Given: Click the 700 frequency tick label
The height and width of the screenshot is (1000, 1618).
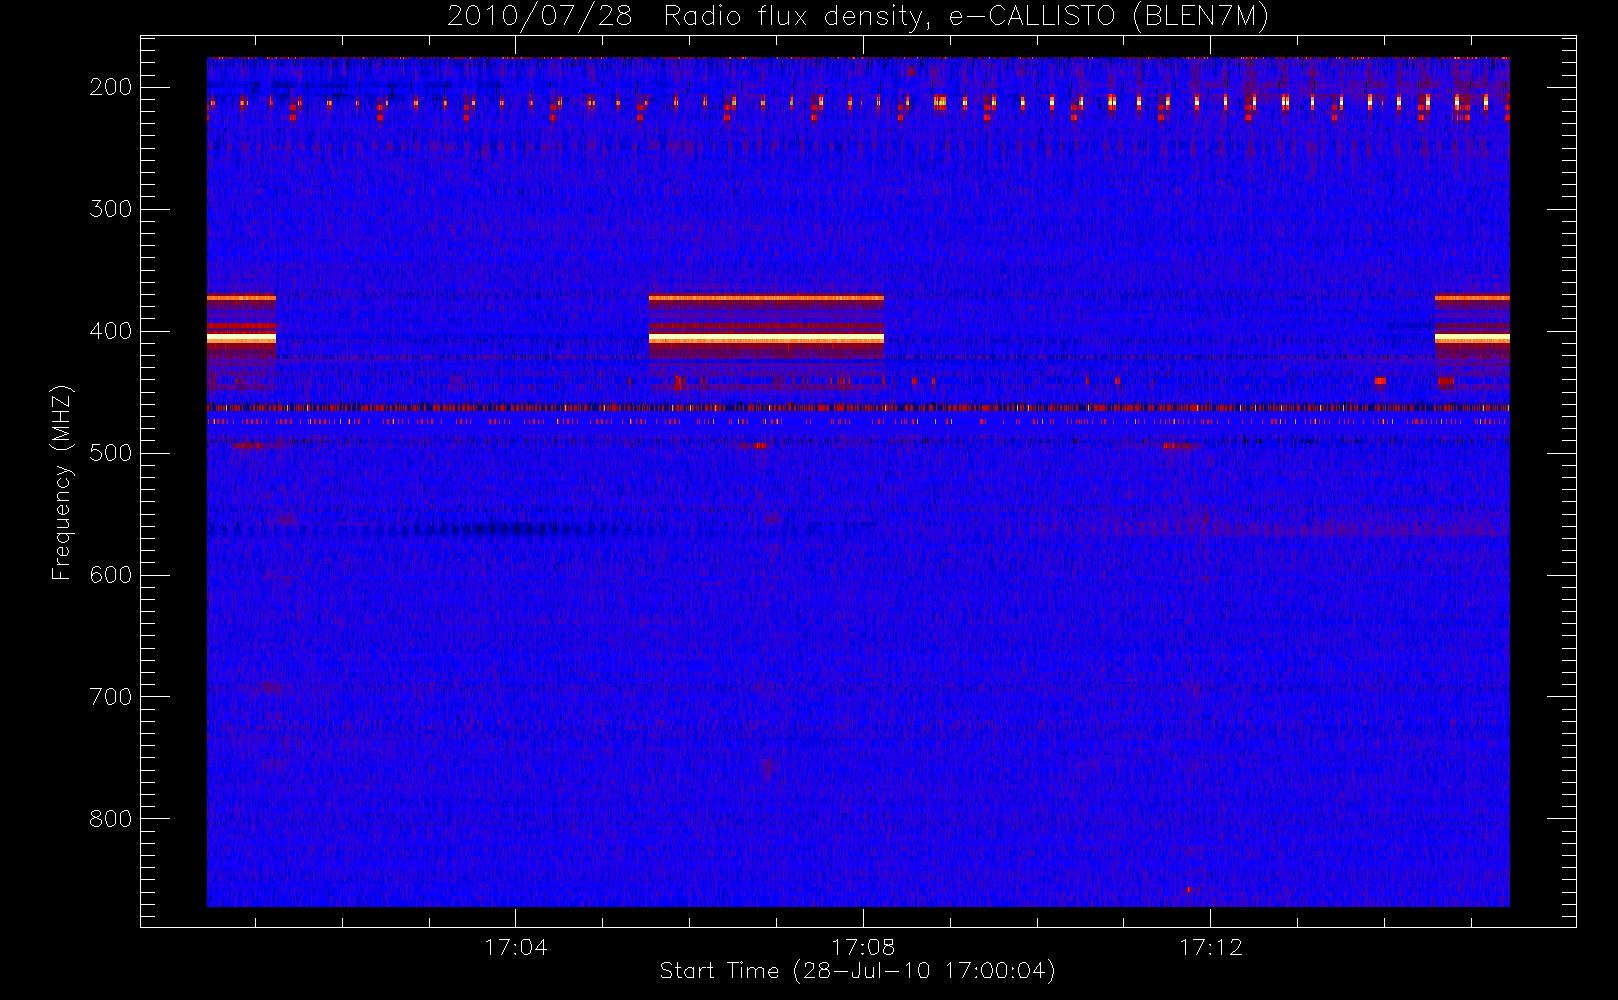Looking at the screenshot, I should pyautogui.click(x=111, y=697).
